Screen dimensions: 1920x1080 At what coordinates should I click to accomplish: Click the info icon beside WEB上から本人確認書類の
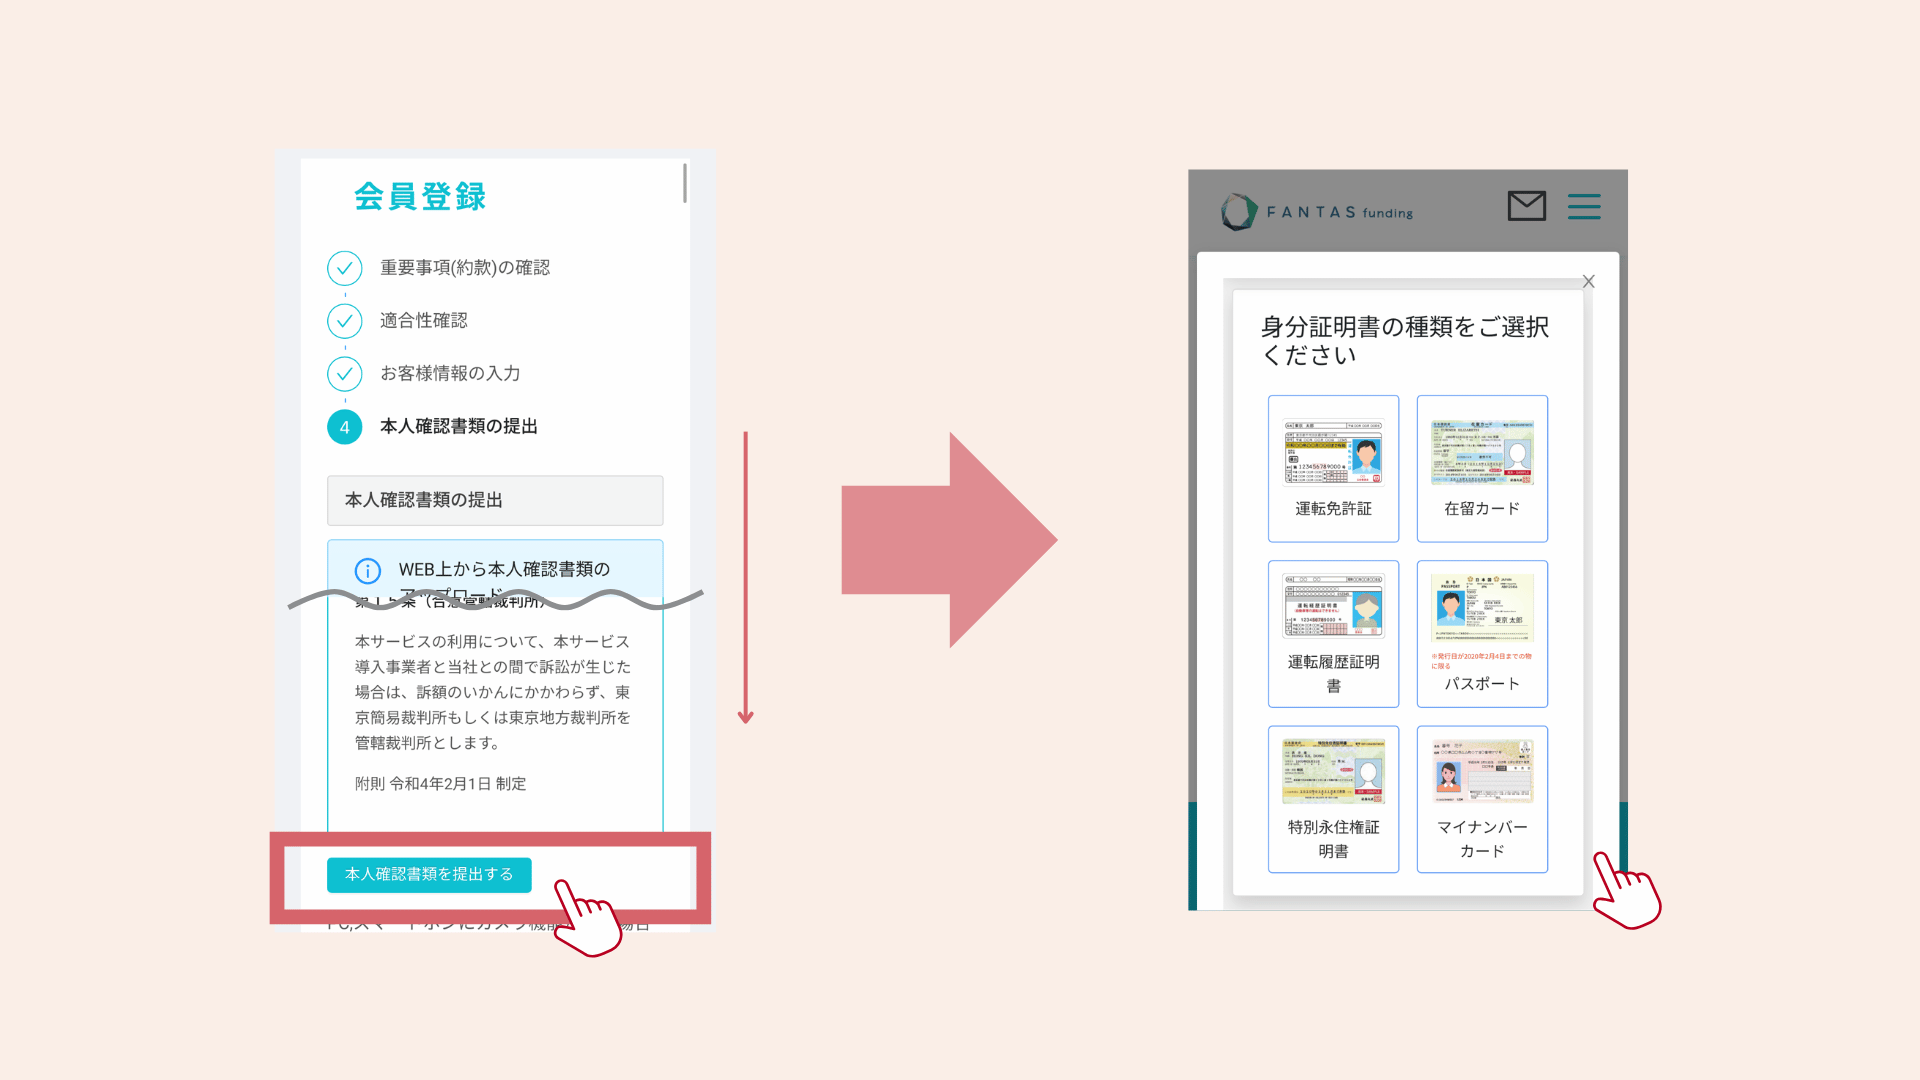[x=368, y=571]
